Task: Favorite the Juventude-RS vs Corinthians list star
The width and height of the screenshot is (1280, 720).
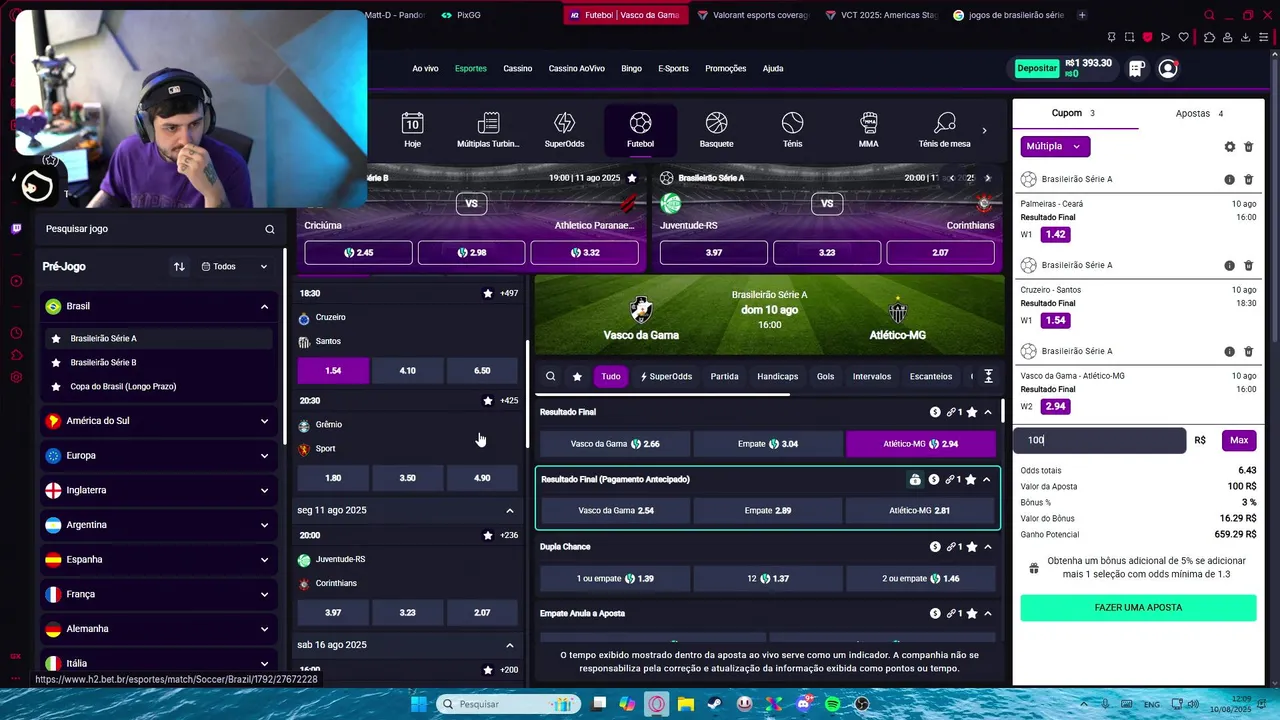Action: pyautogui.click(x=488, y=535)
